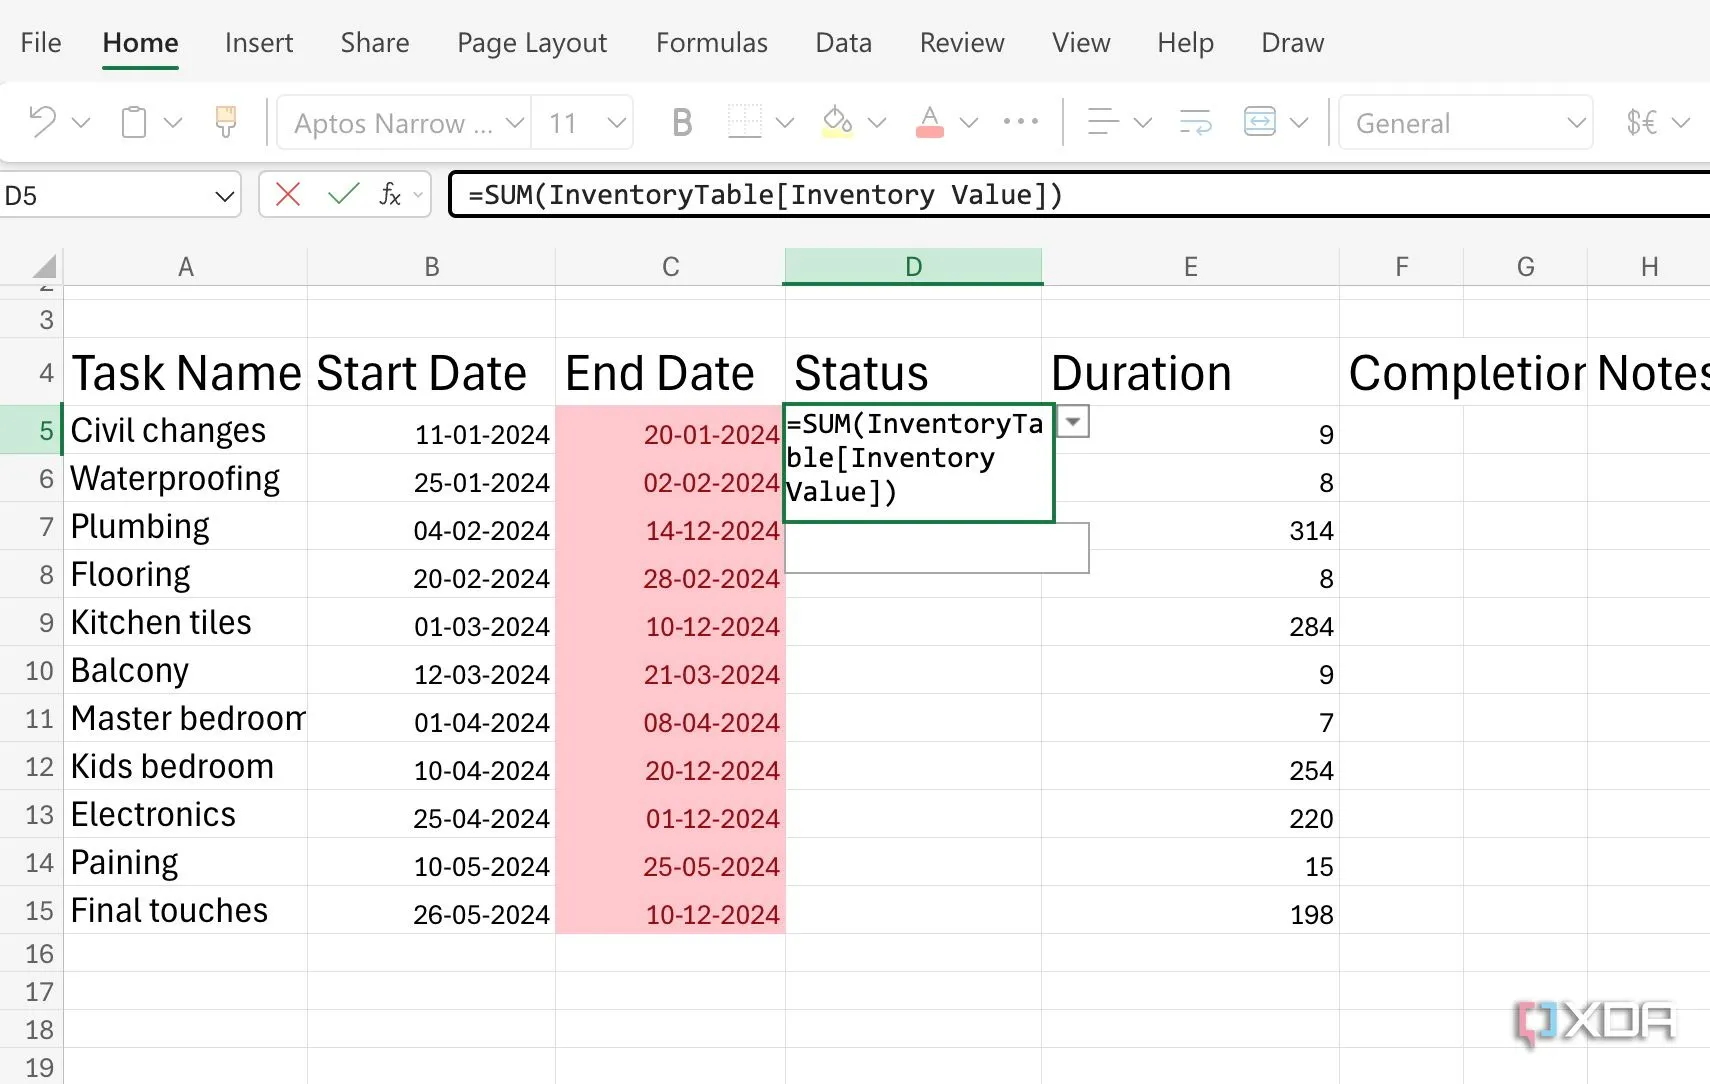Viewport: 1710px width, 1084px height.
Task: Click the Name Box showing D5
Action: 105,195
